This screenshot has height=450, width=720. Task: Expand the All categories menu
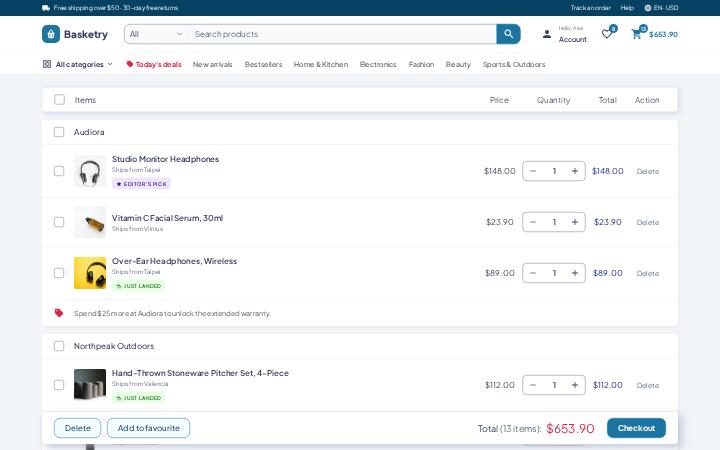[78, 64]
